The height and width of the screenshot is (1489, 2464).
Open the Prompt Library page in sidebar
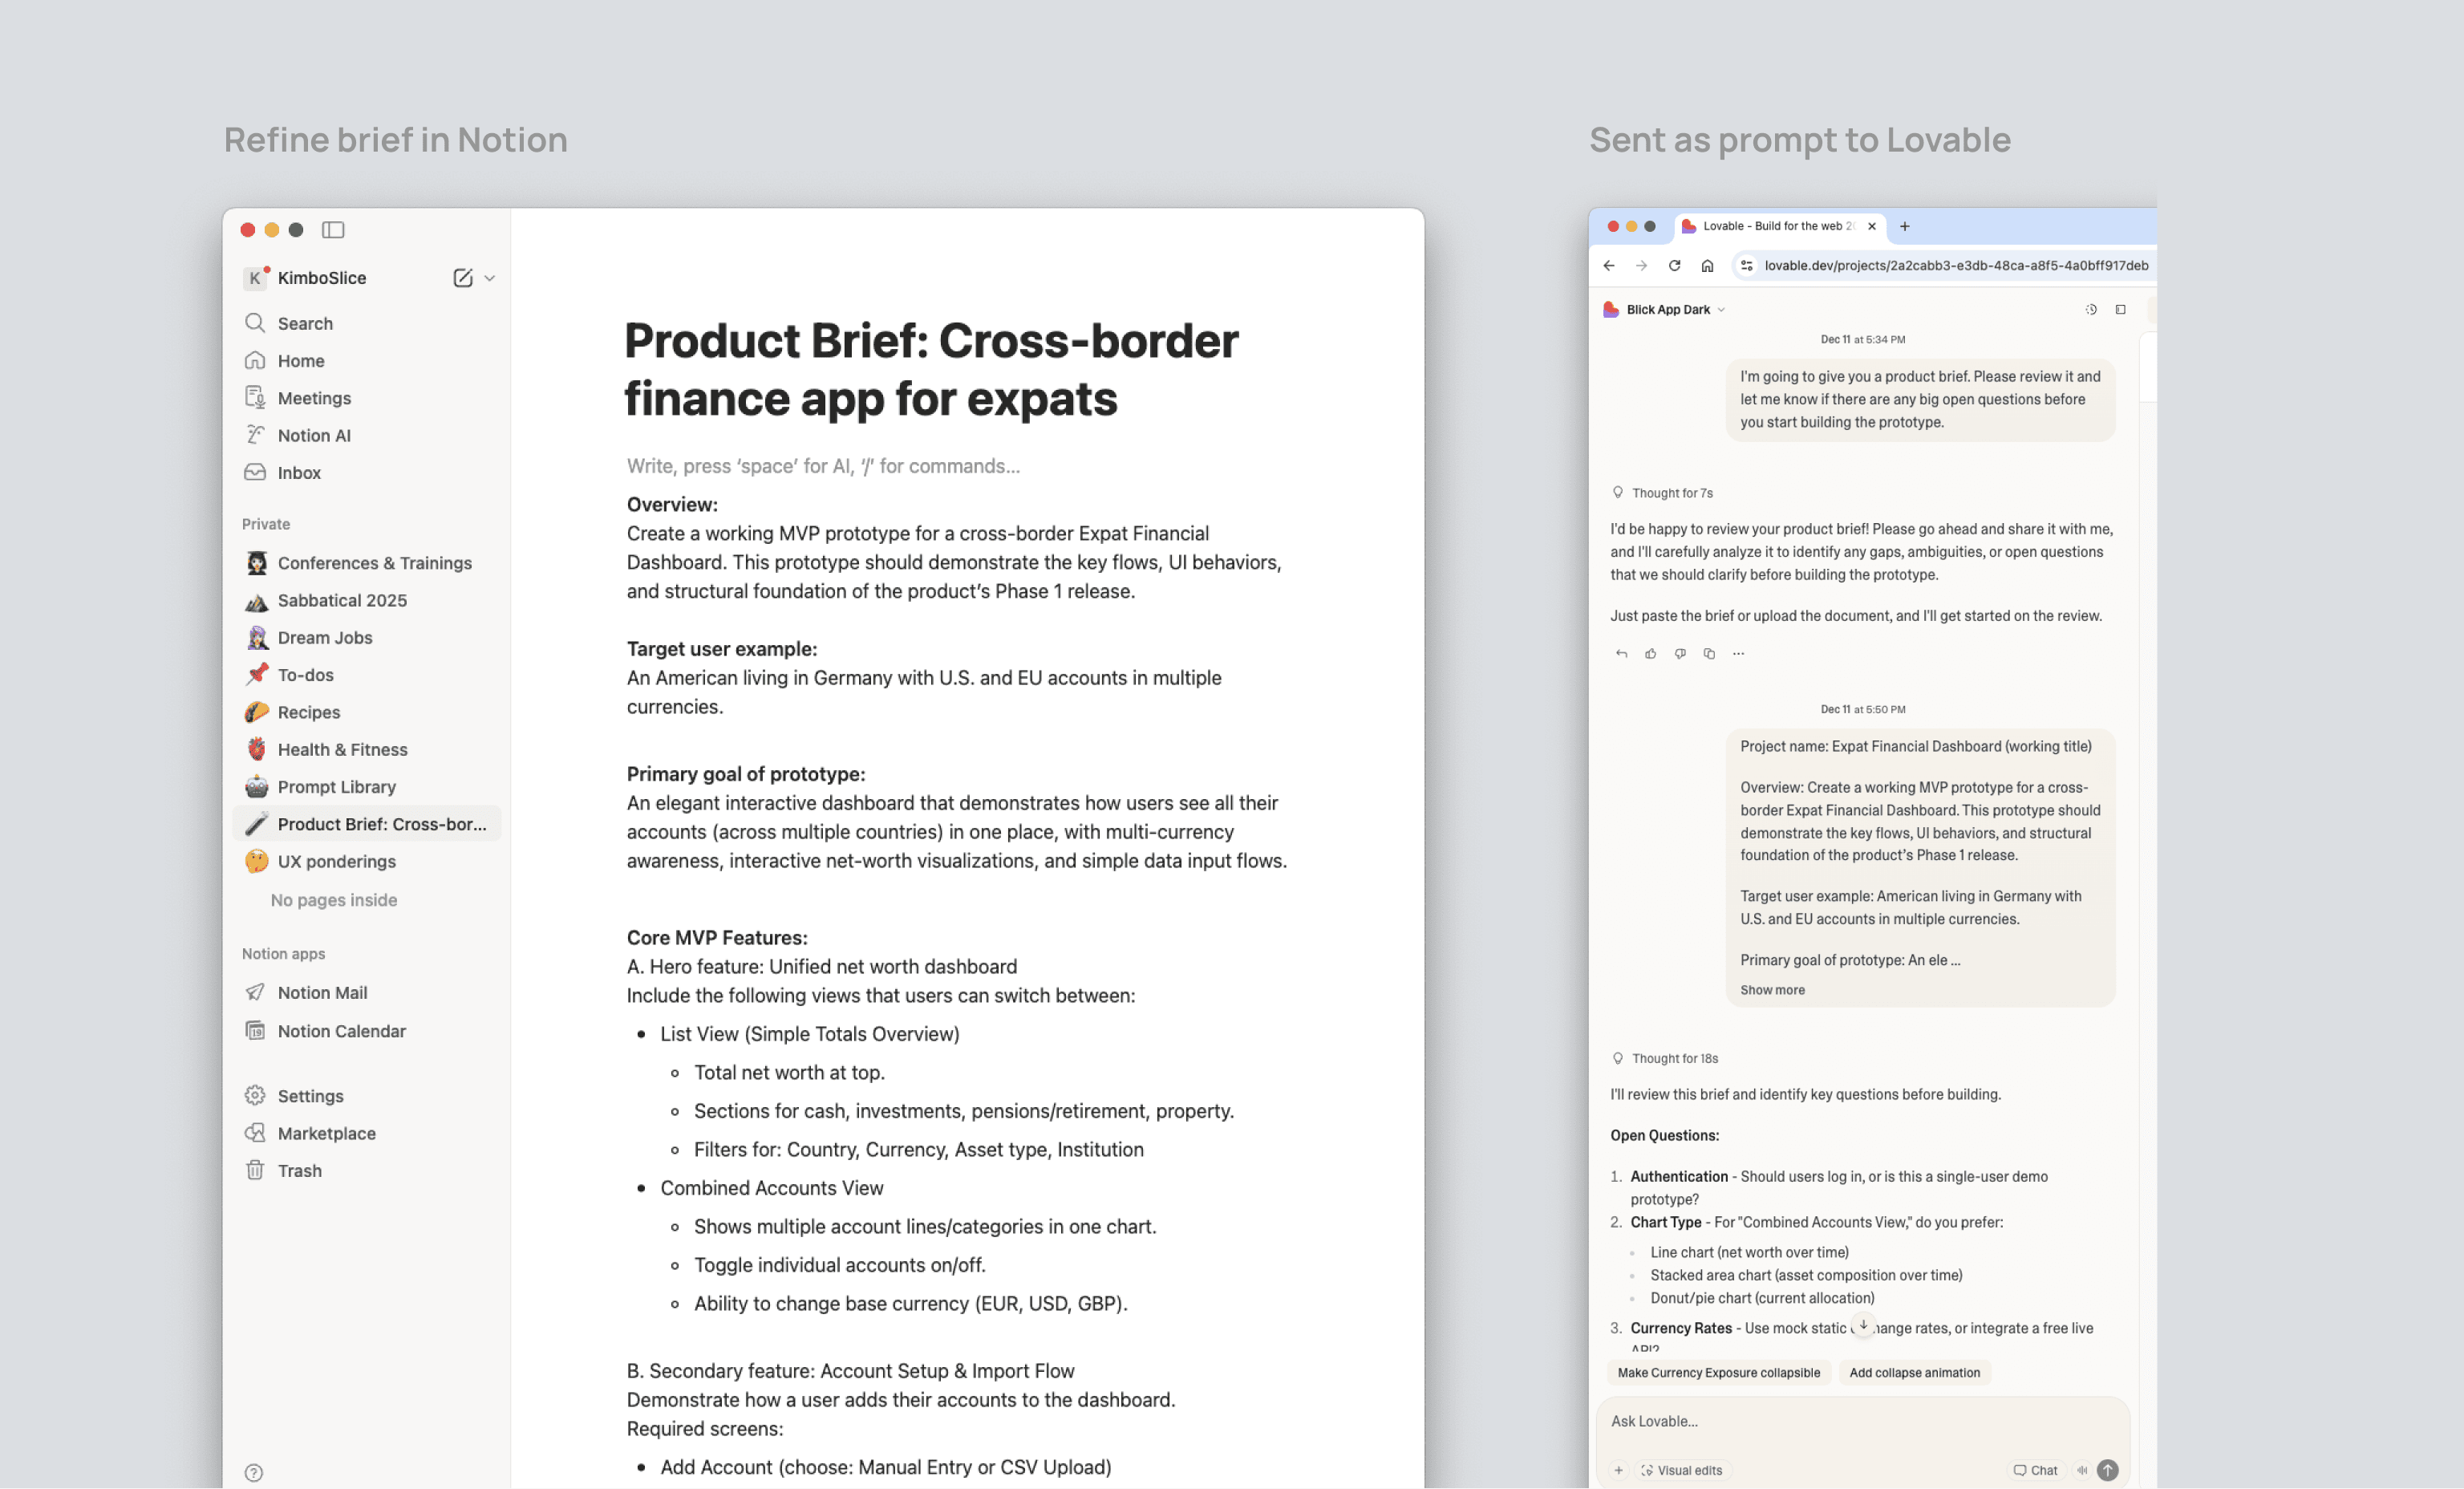[336, 787]
